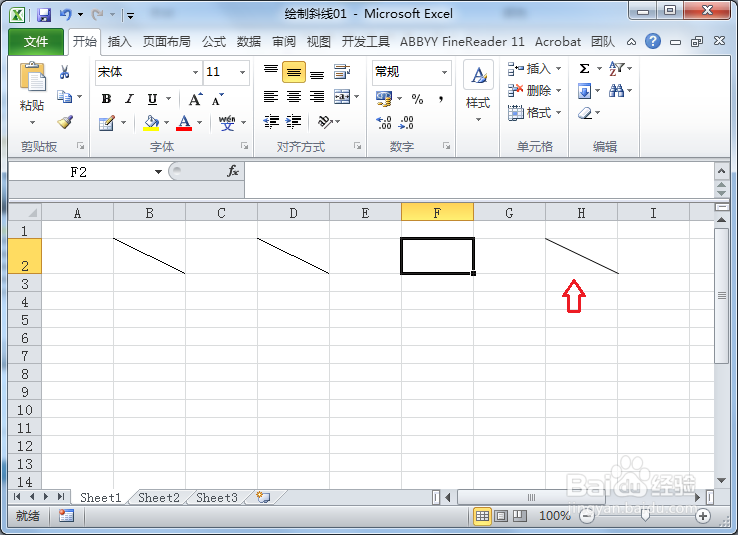The width and height of the screenshot is (738, 535).
Task: Toggle Italic formatting
Action: point(129,99)
